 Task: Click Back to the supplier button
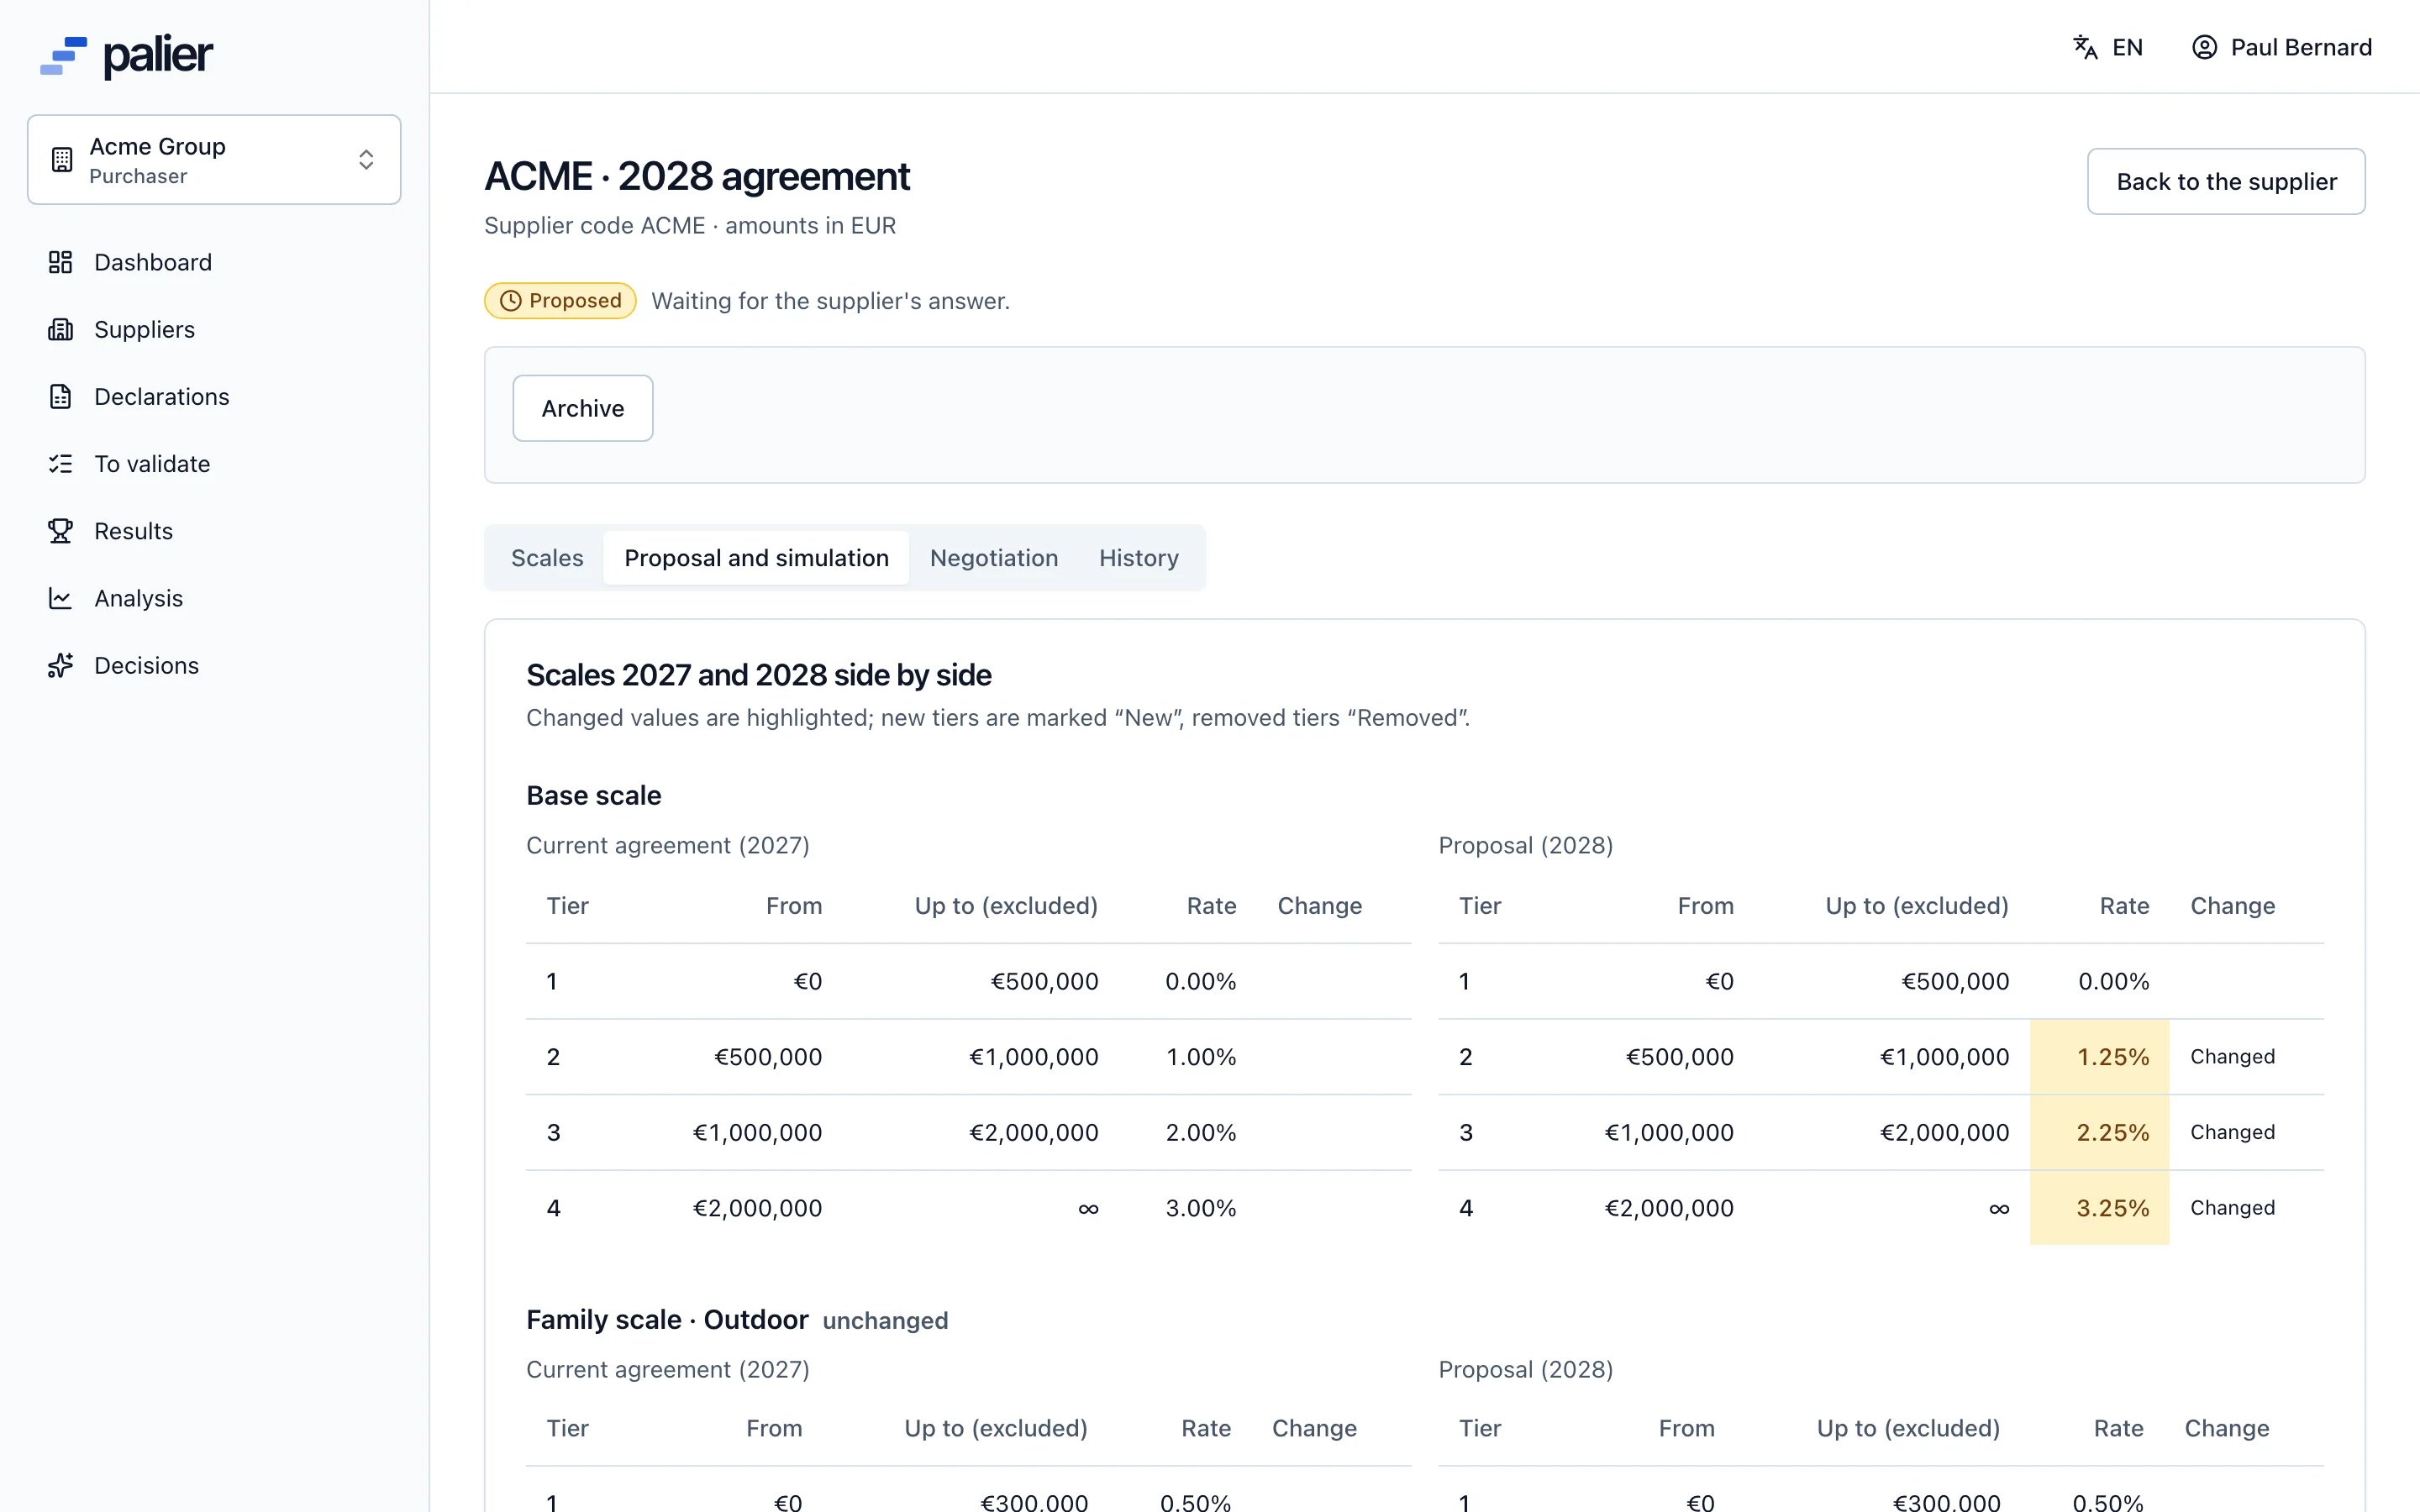pyautogui.click(x=2226, y=181)
